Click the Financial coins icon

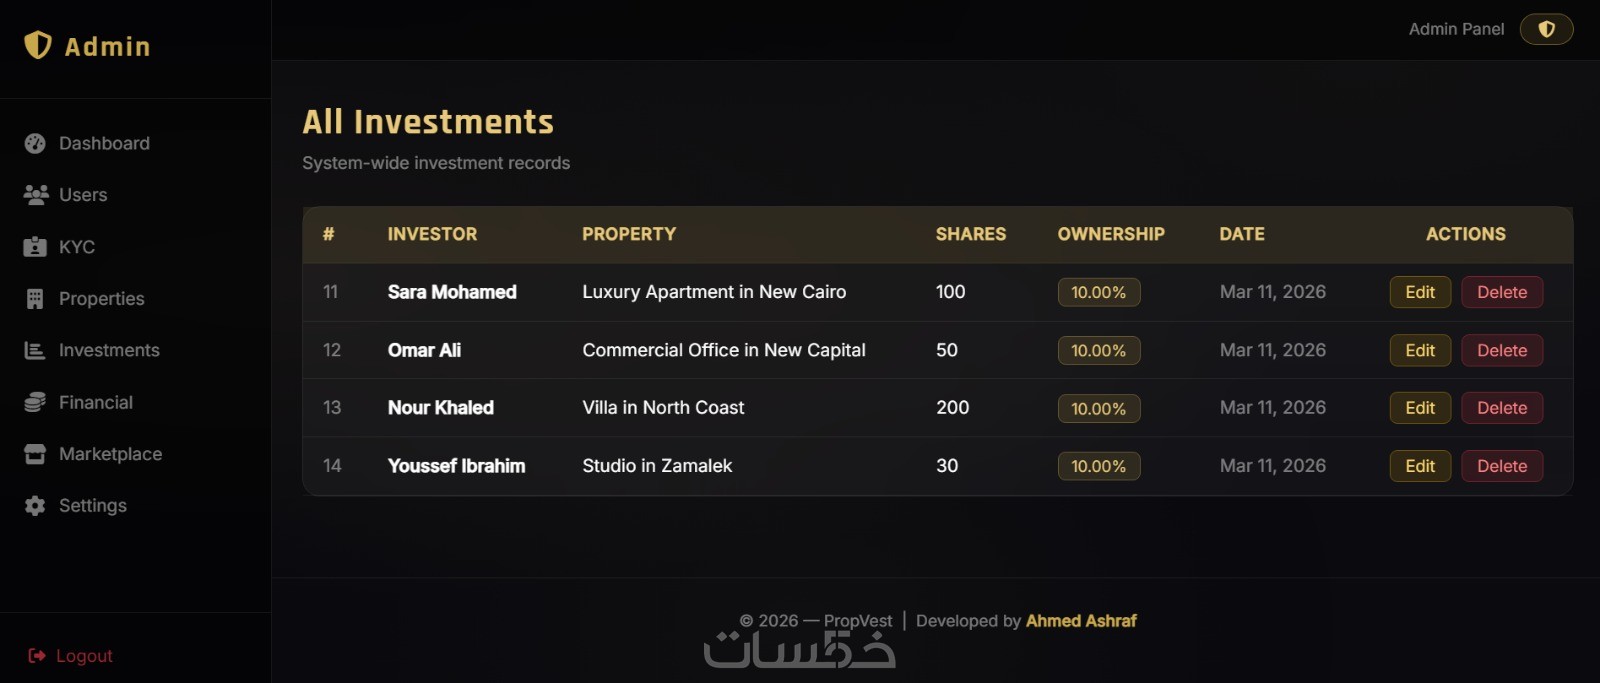coord(35,402)
